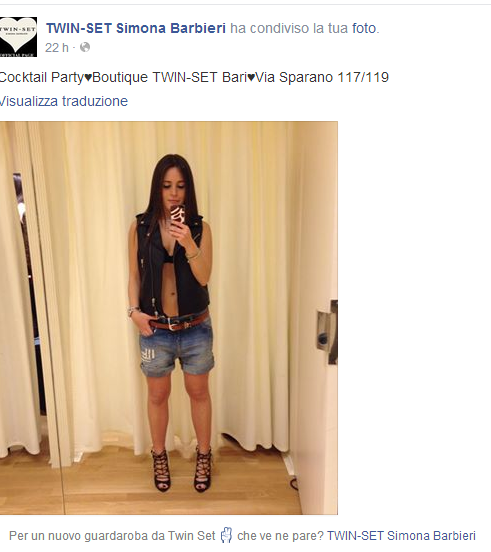Screen dimensions: 491x552
Task: Click the globe public-audience icon
Action: pyautogui.click(x=85, y=47)
